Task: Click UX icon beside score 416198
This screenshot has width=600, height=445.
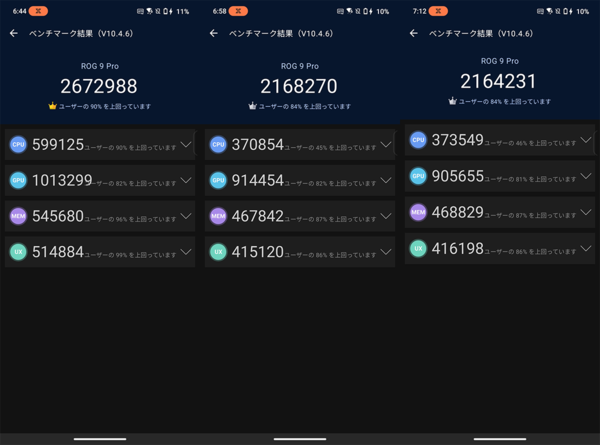Action: click(x=418, y=248)
